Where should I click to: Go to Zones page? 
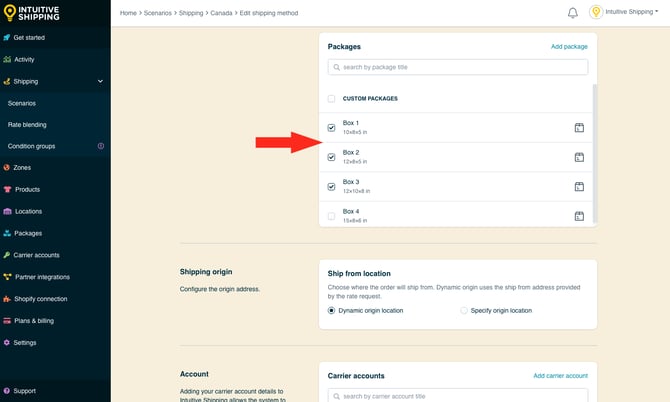22,167
